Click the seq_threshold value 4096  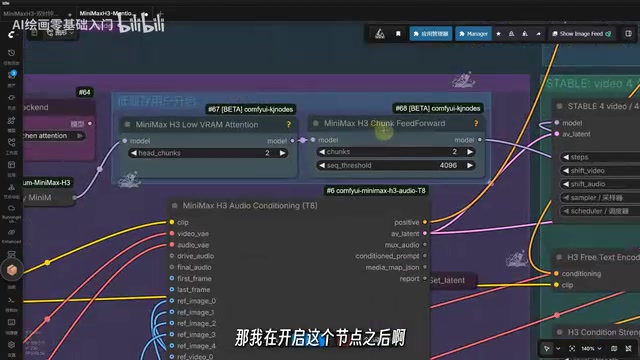pyautogui.click(x=448, y=165)
